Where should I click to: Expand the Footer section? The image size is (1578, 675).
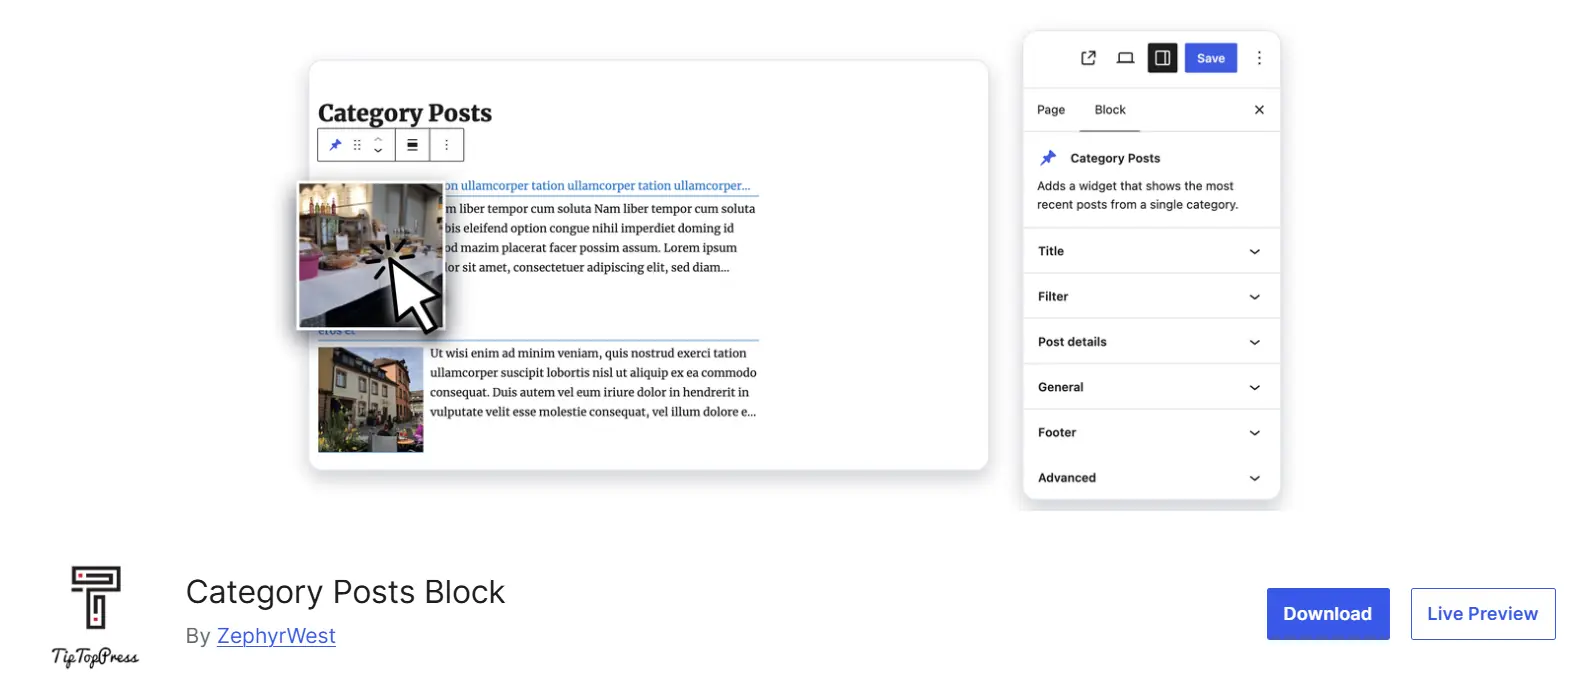[x=1151, y=433]
